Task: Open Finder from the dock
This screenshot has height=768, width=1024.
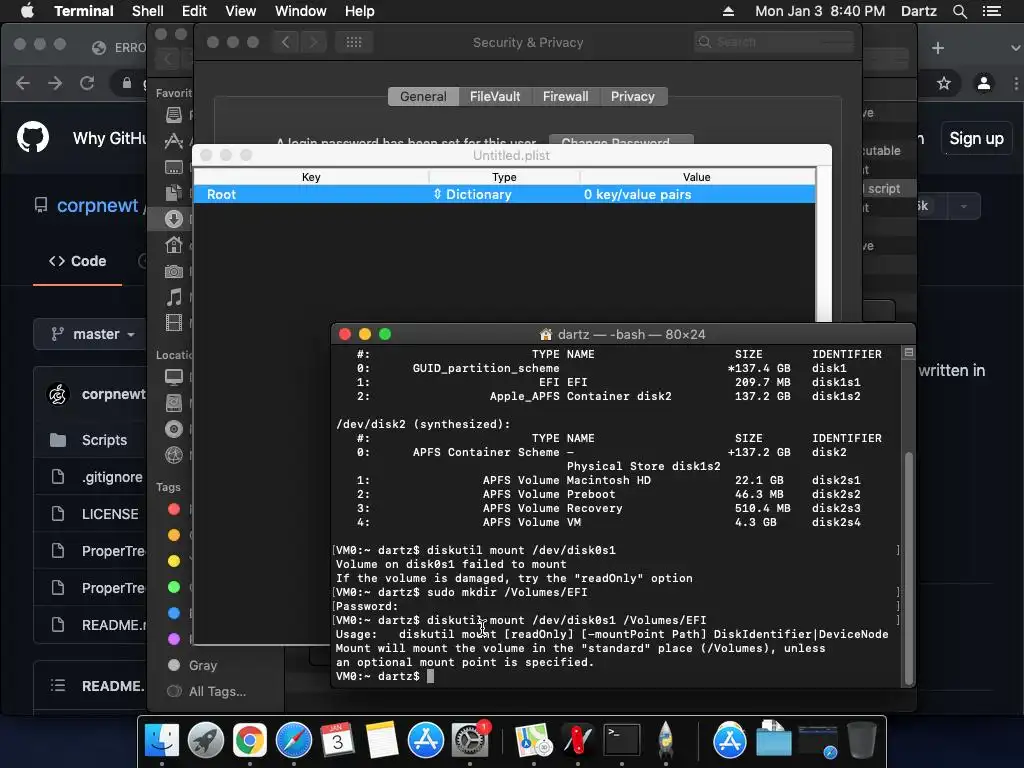Action: coord(161,740)
